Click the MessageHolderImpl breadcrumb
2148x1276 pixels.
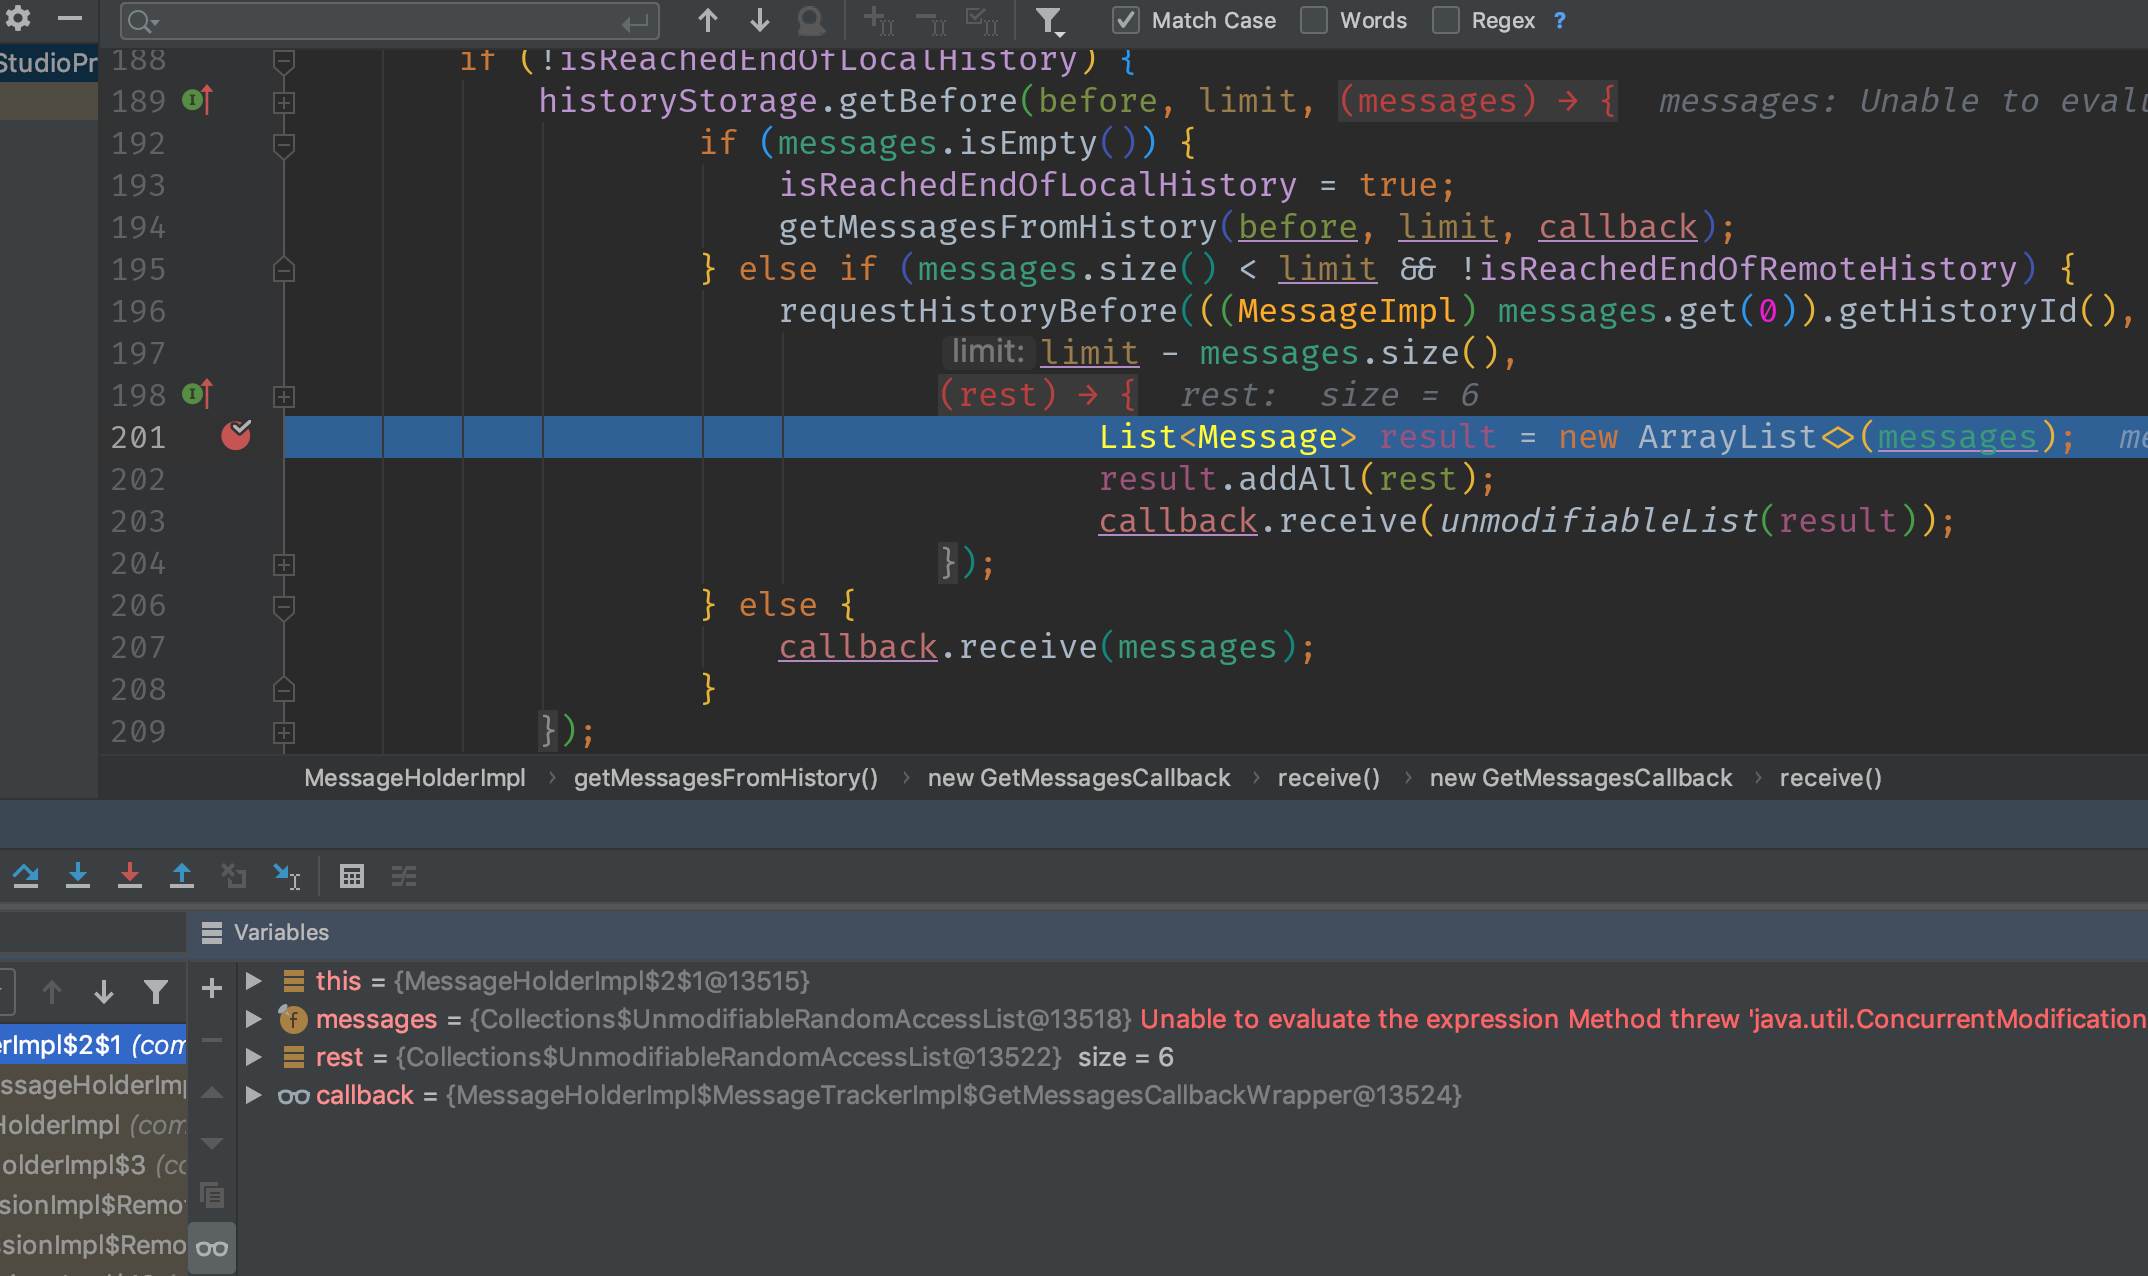[x=415, y=777]
